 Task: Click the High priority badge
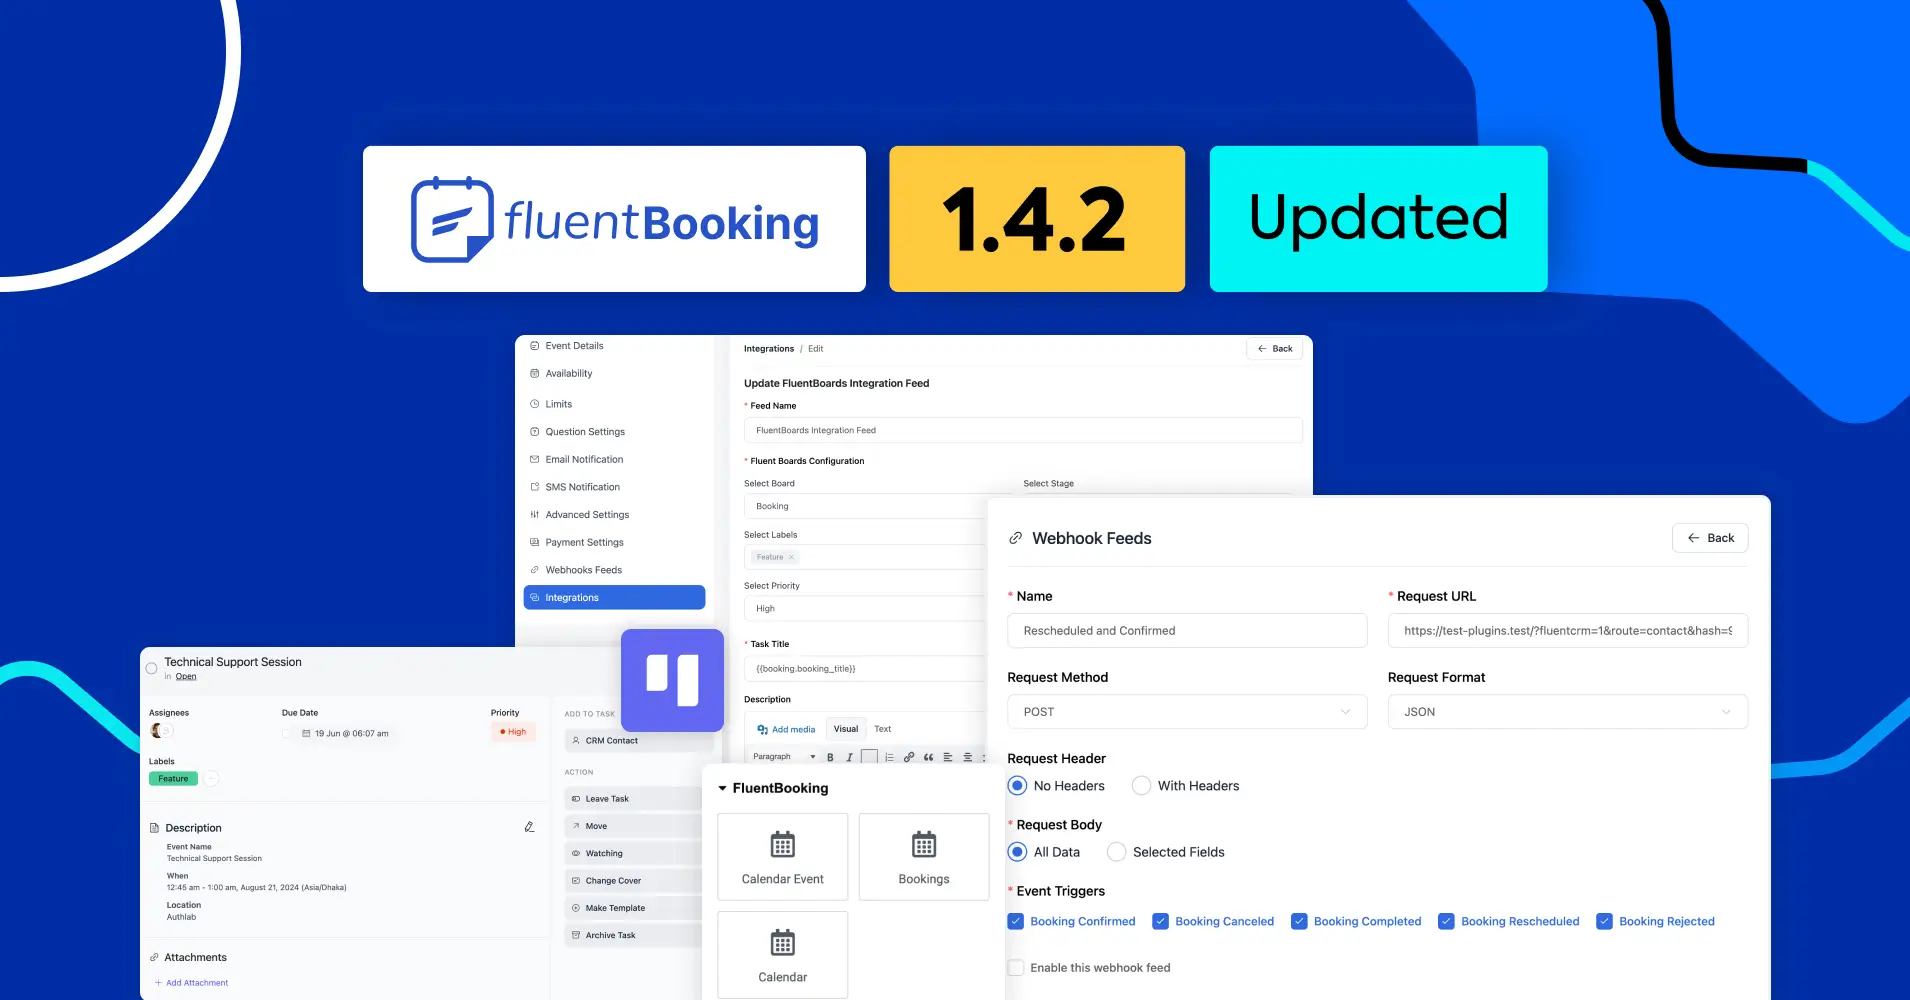click(x=514, y=732)
